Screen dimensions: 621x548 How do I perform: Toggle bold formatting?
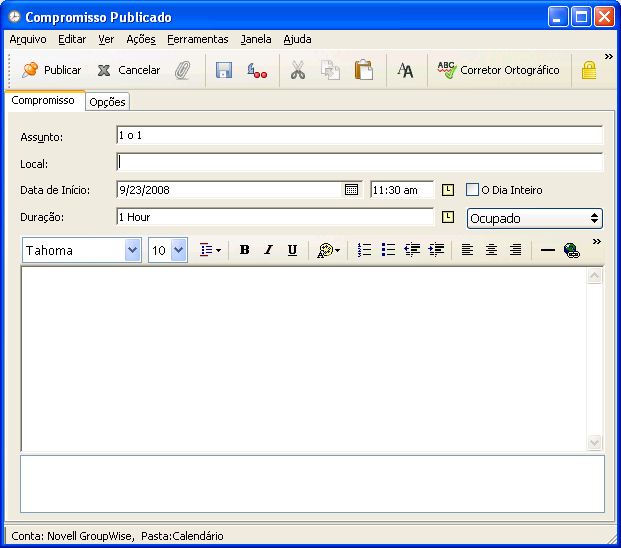(x=244, y=250)
